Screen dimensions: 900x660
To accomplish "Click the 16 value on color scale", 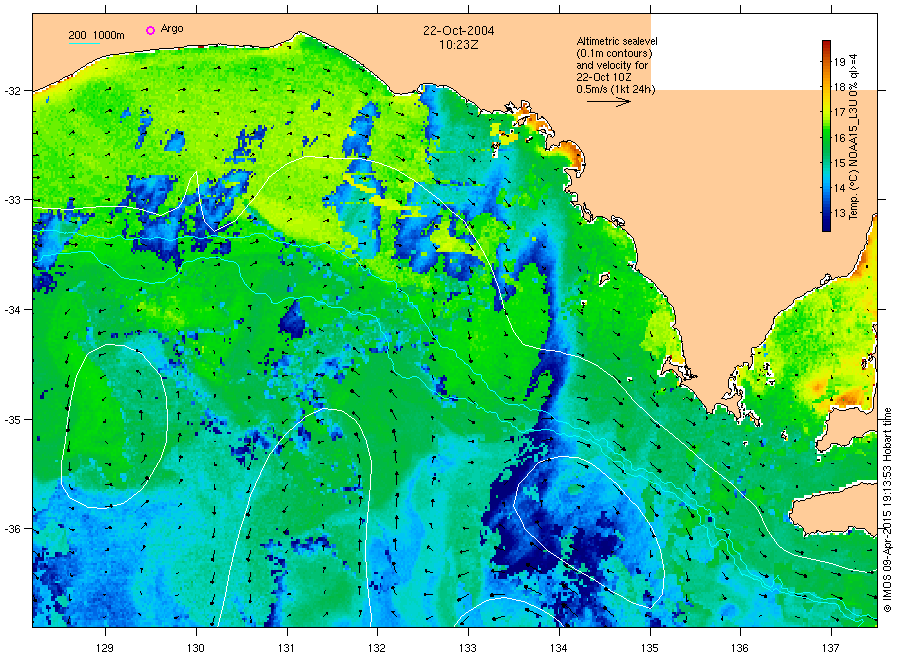I will pyautogui.click(x=839, y=138).
